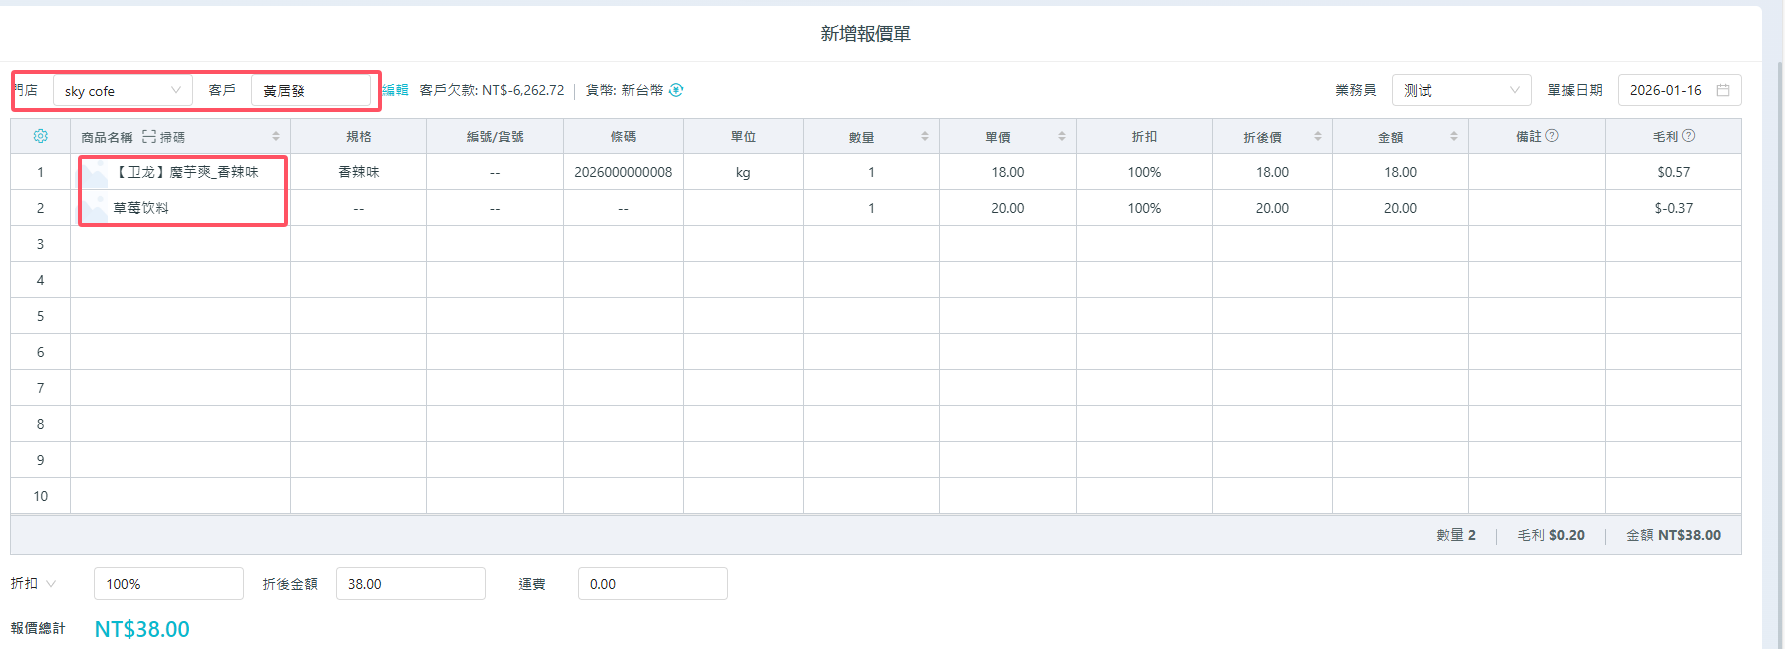Open the 業務員 dropdown

[x=1514, y=90]
